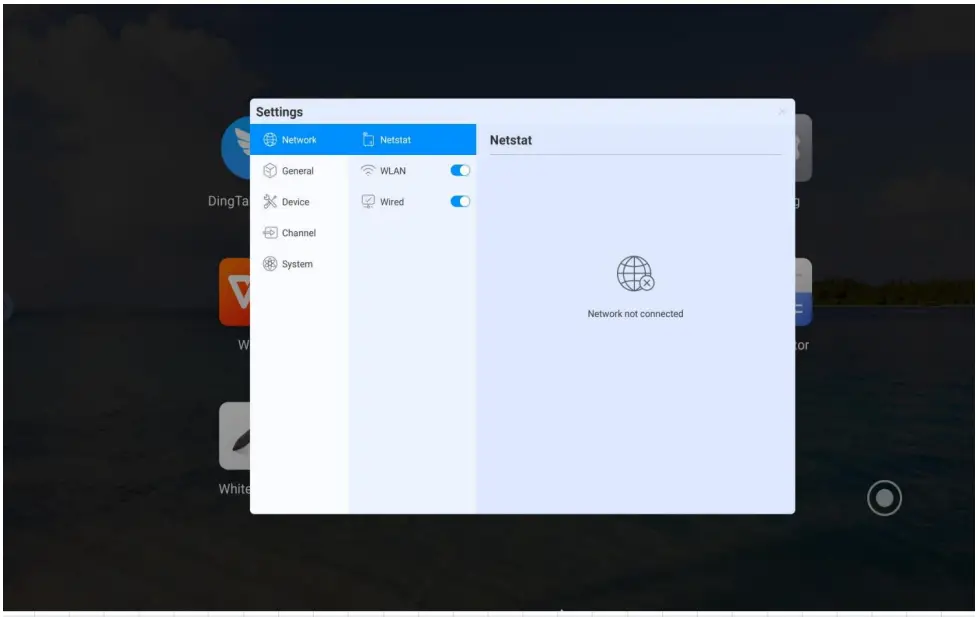Viewport: 978px width, 617px height.
Task: Click the Settings window title
Action: point(279,112)
